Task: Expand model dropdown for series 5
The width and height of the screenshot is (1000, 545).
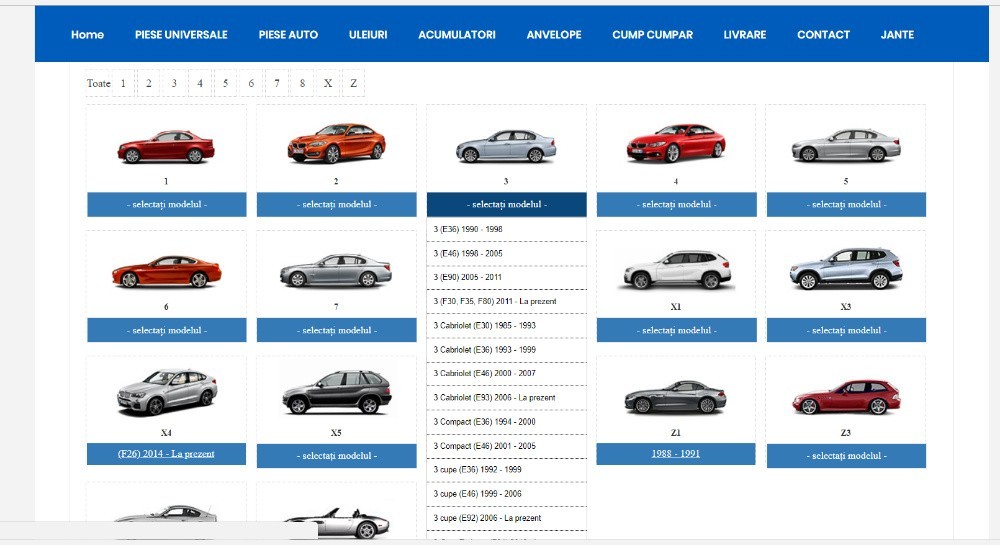Action: 846,205
